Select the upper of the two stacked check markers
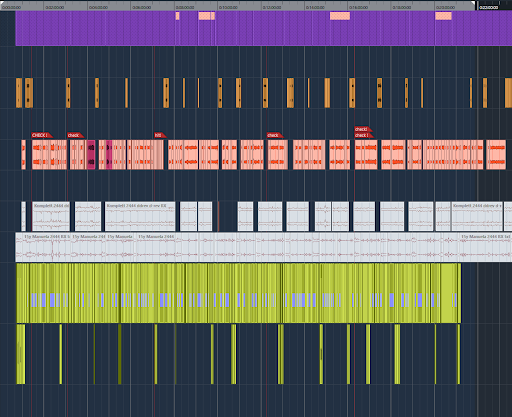This screenshot has width=512, height=417. point(363,129)
